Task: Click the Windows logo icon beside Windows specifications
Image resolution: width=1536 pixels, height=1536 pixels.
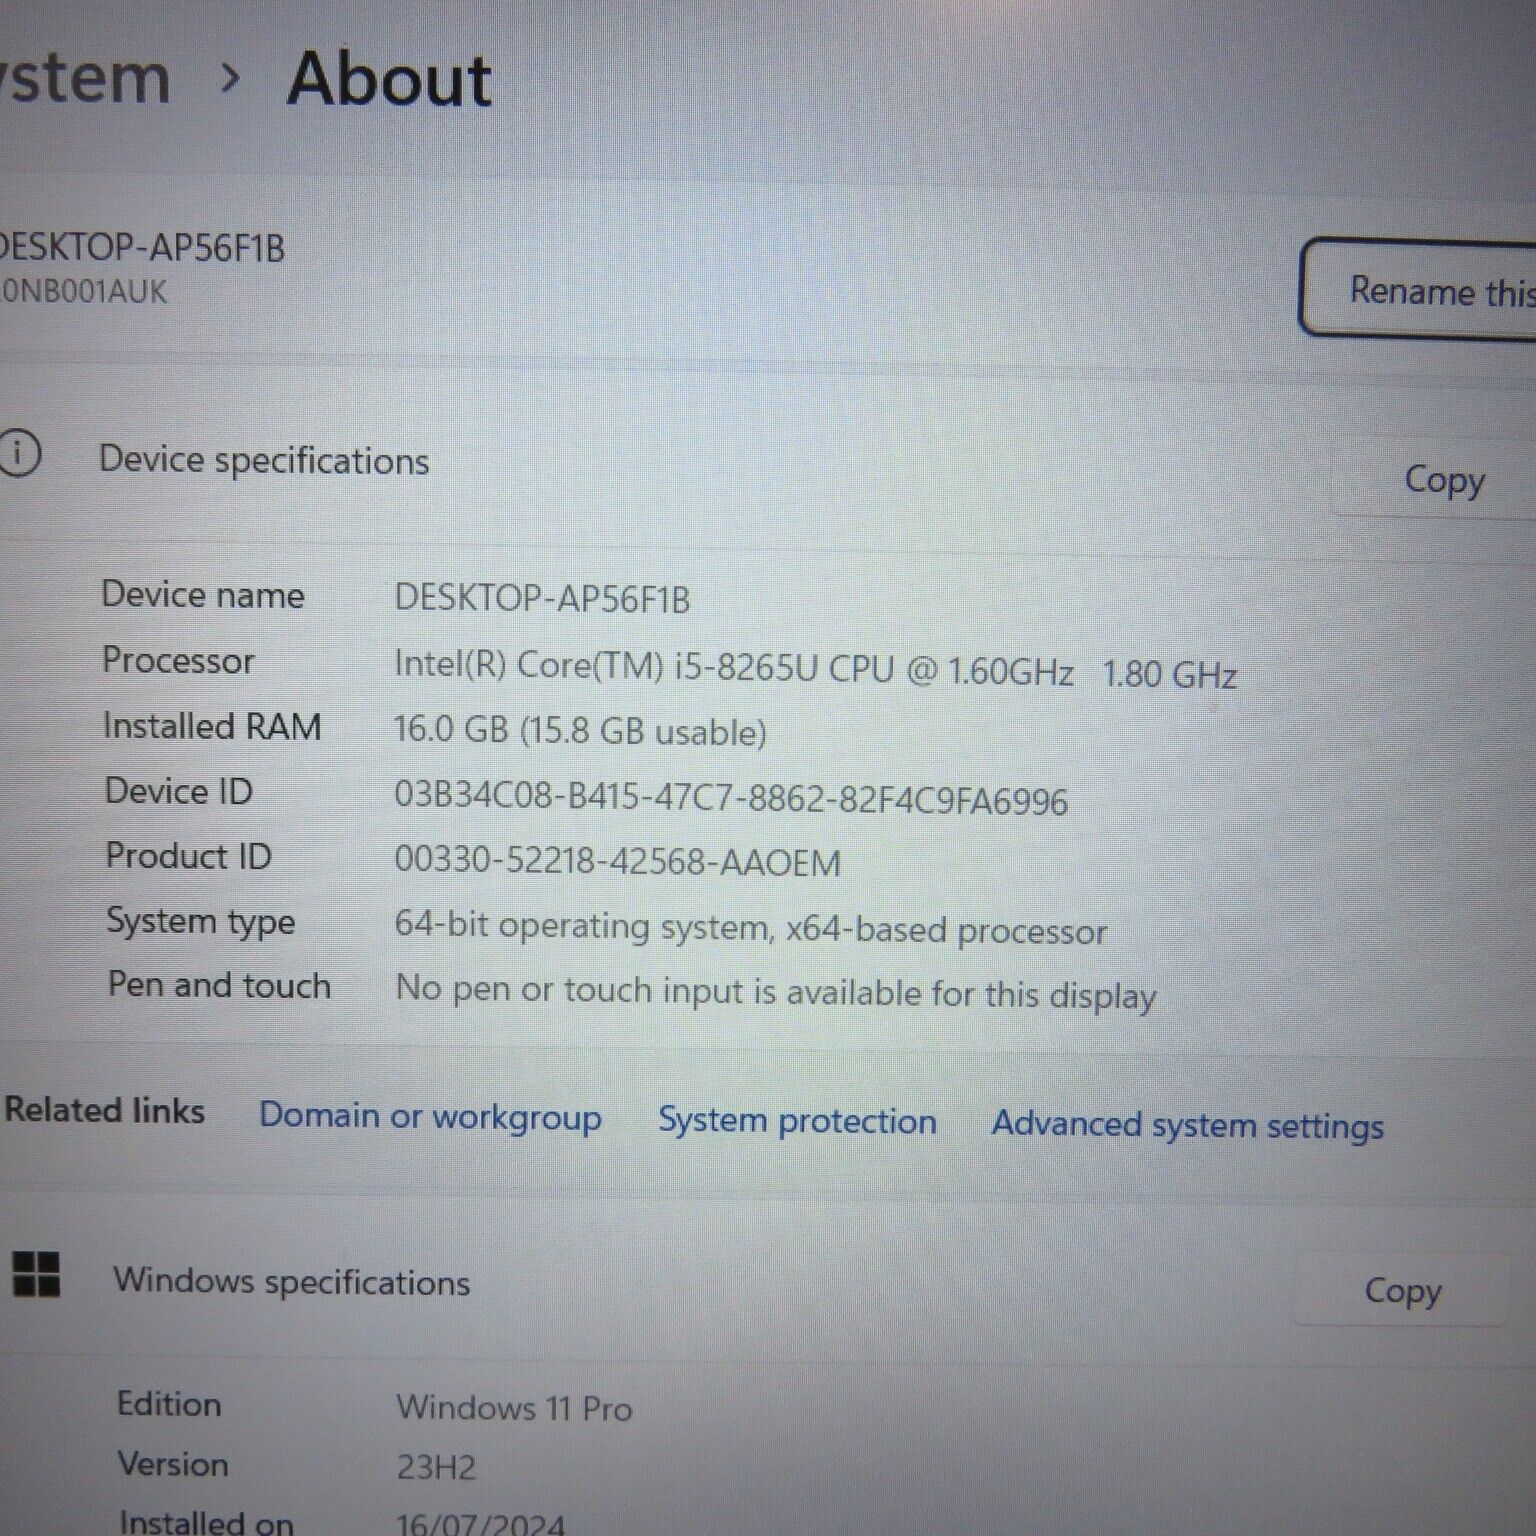Action: click(36, 1275)
